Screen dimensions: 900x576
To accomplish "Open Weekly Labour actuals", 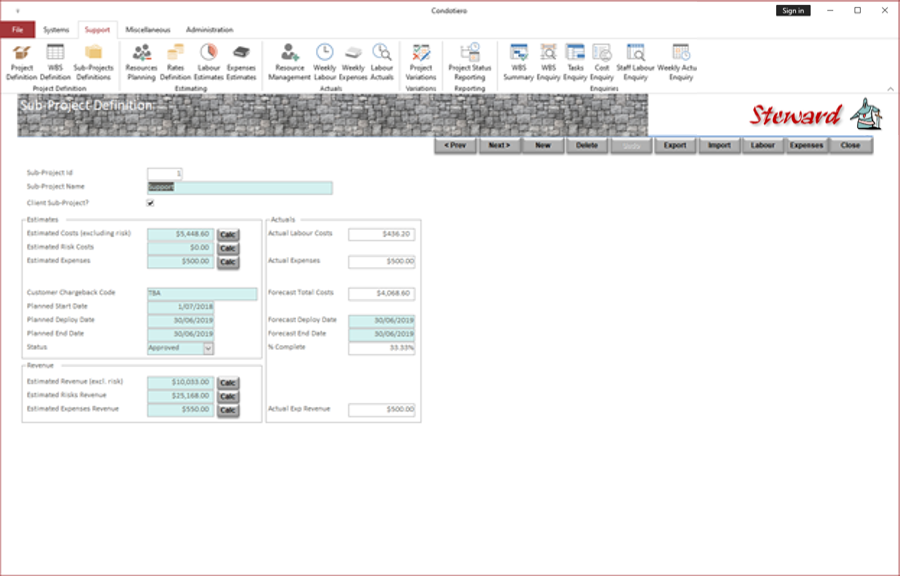I will coord(324,62).
